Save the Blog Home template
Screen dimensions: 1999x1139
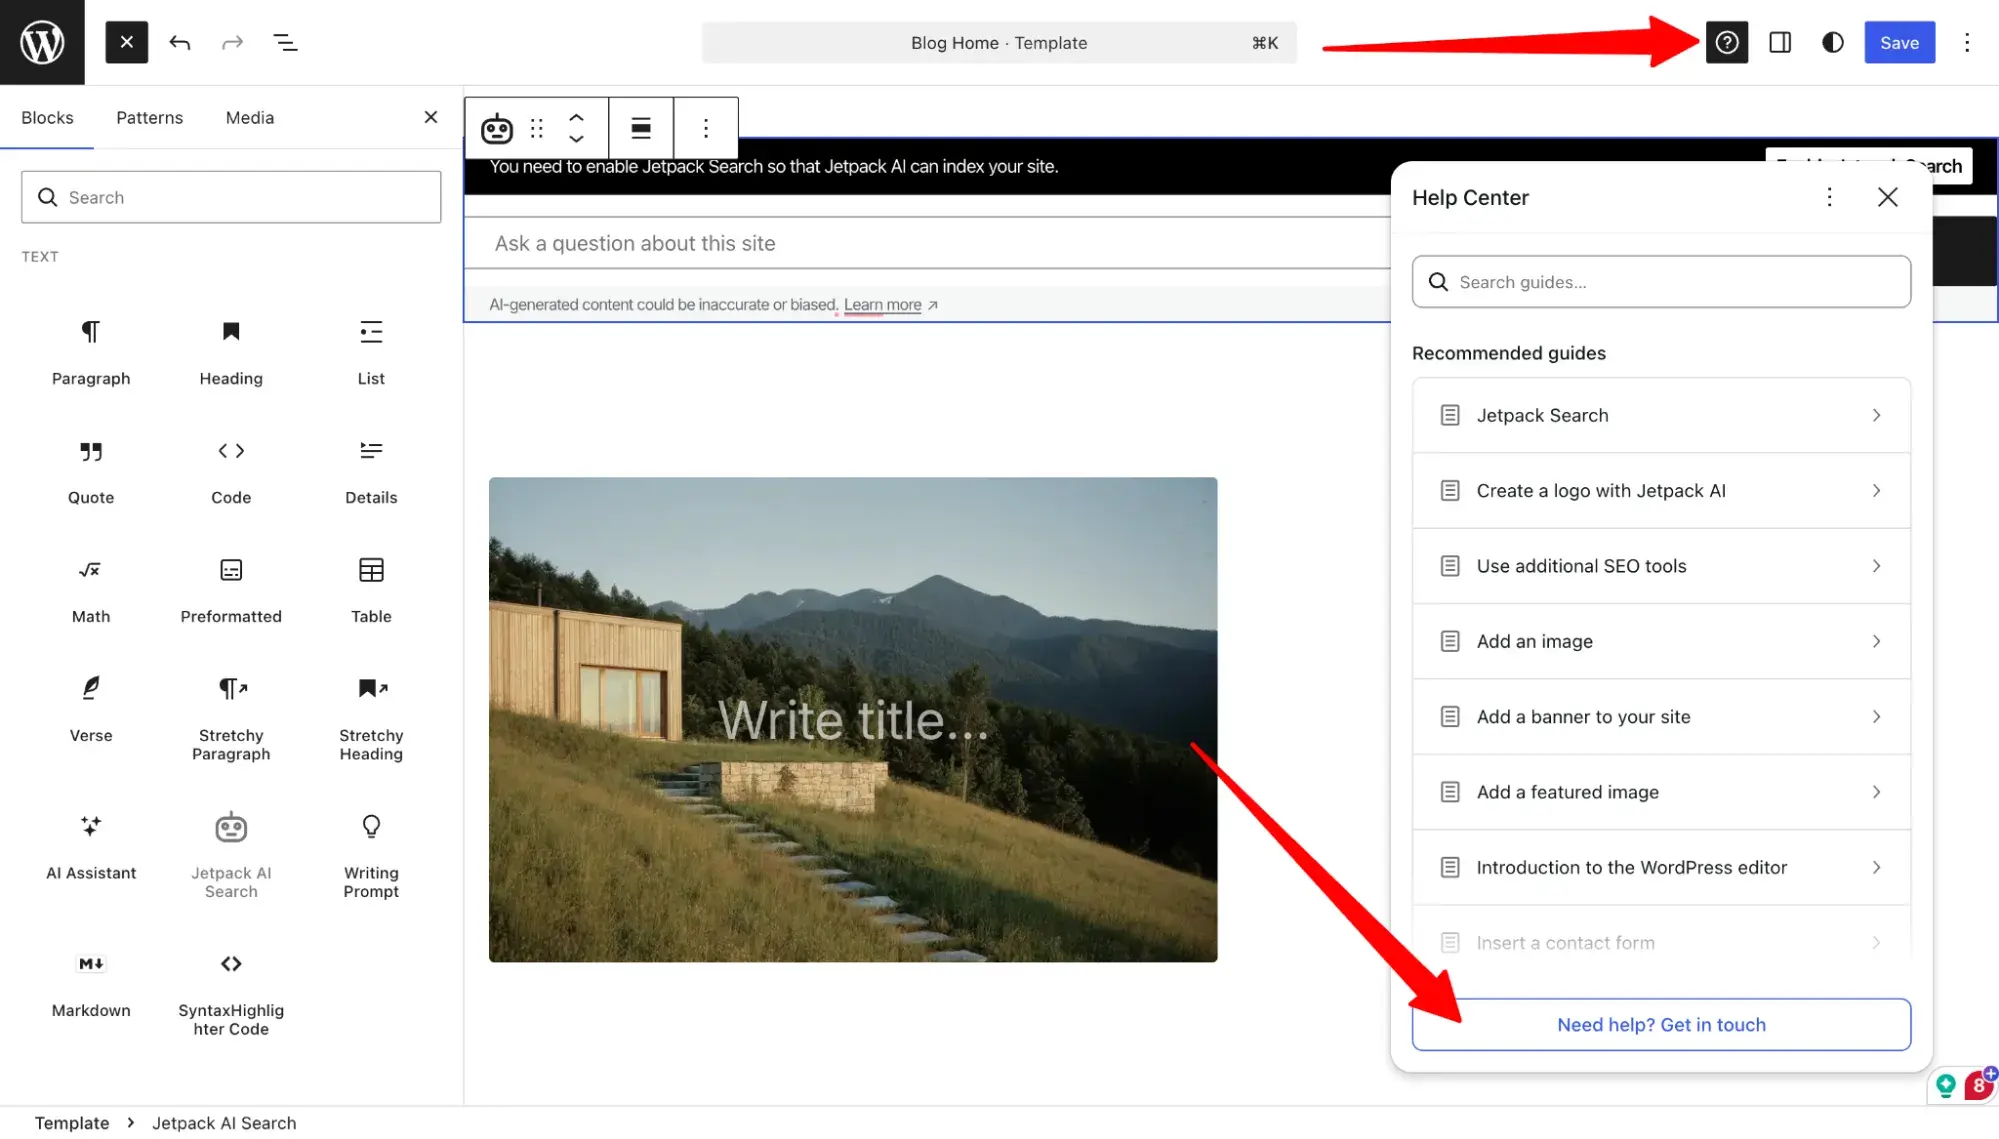[1898, 42]
